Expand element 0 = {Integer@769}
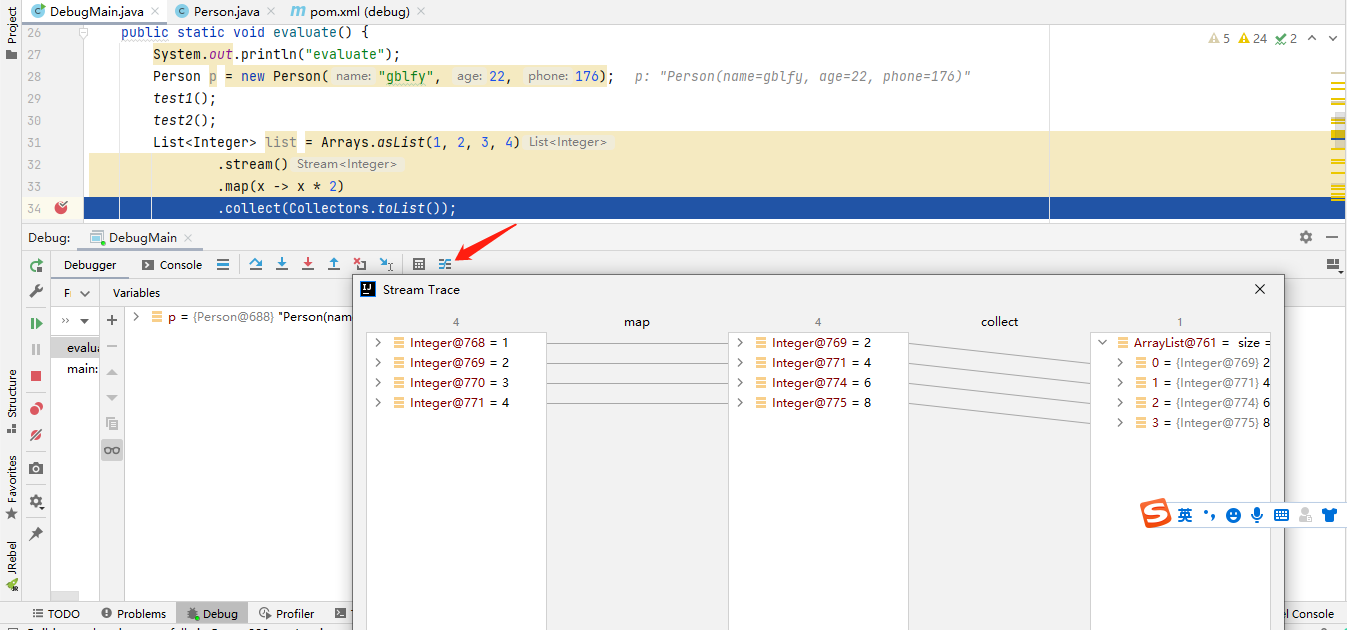Image resolution: width=1347 pixels, height=630 pixels. point(1121,363)
